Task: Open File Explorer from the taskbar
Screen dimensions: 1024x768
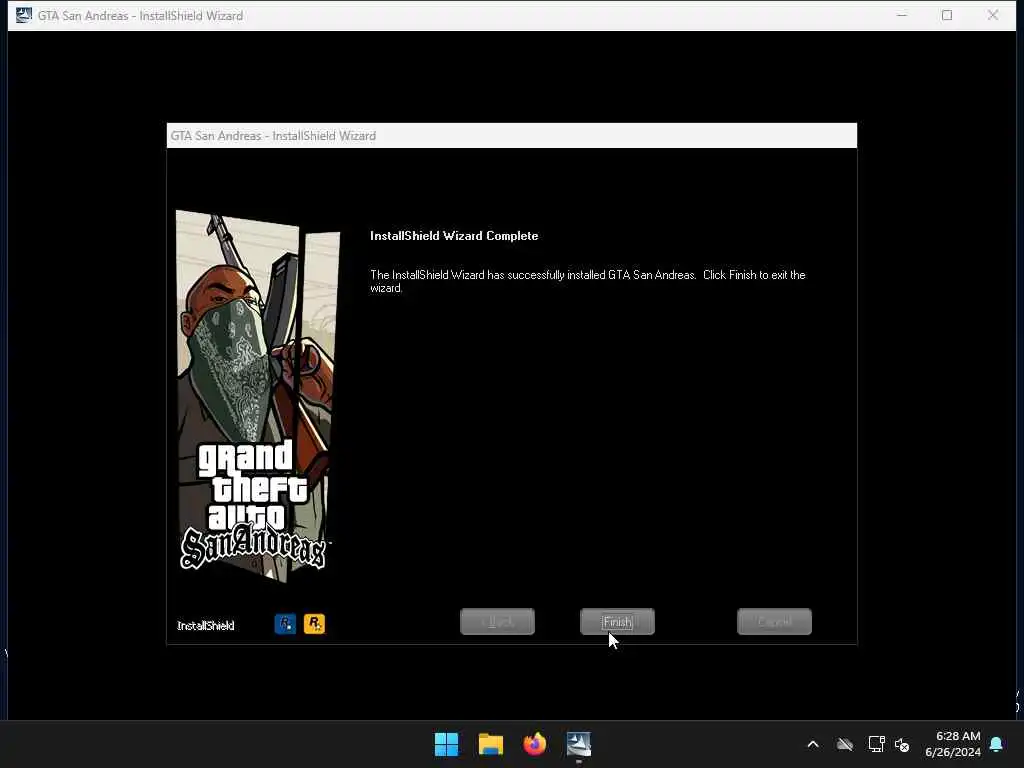Action: (x=491, y=744)
